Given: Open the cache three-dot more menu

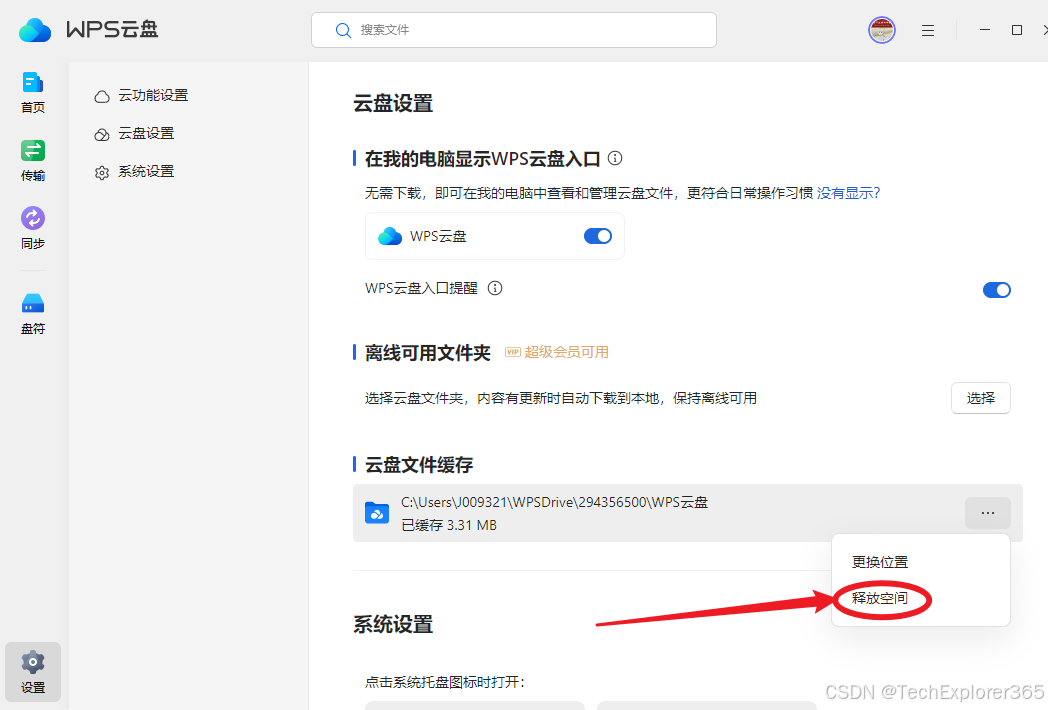Looking at the screenshot, I should 987,513.
